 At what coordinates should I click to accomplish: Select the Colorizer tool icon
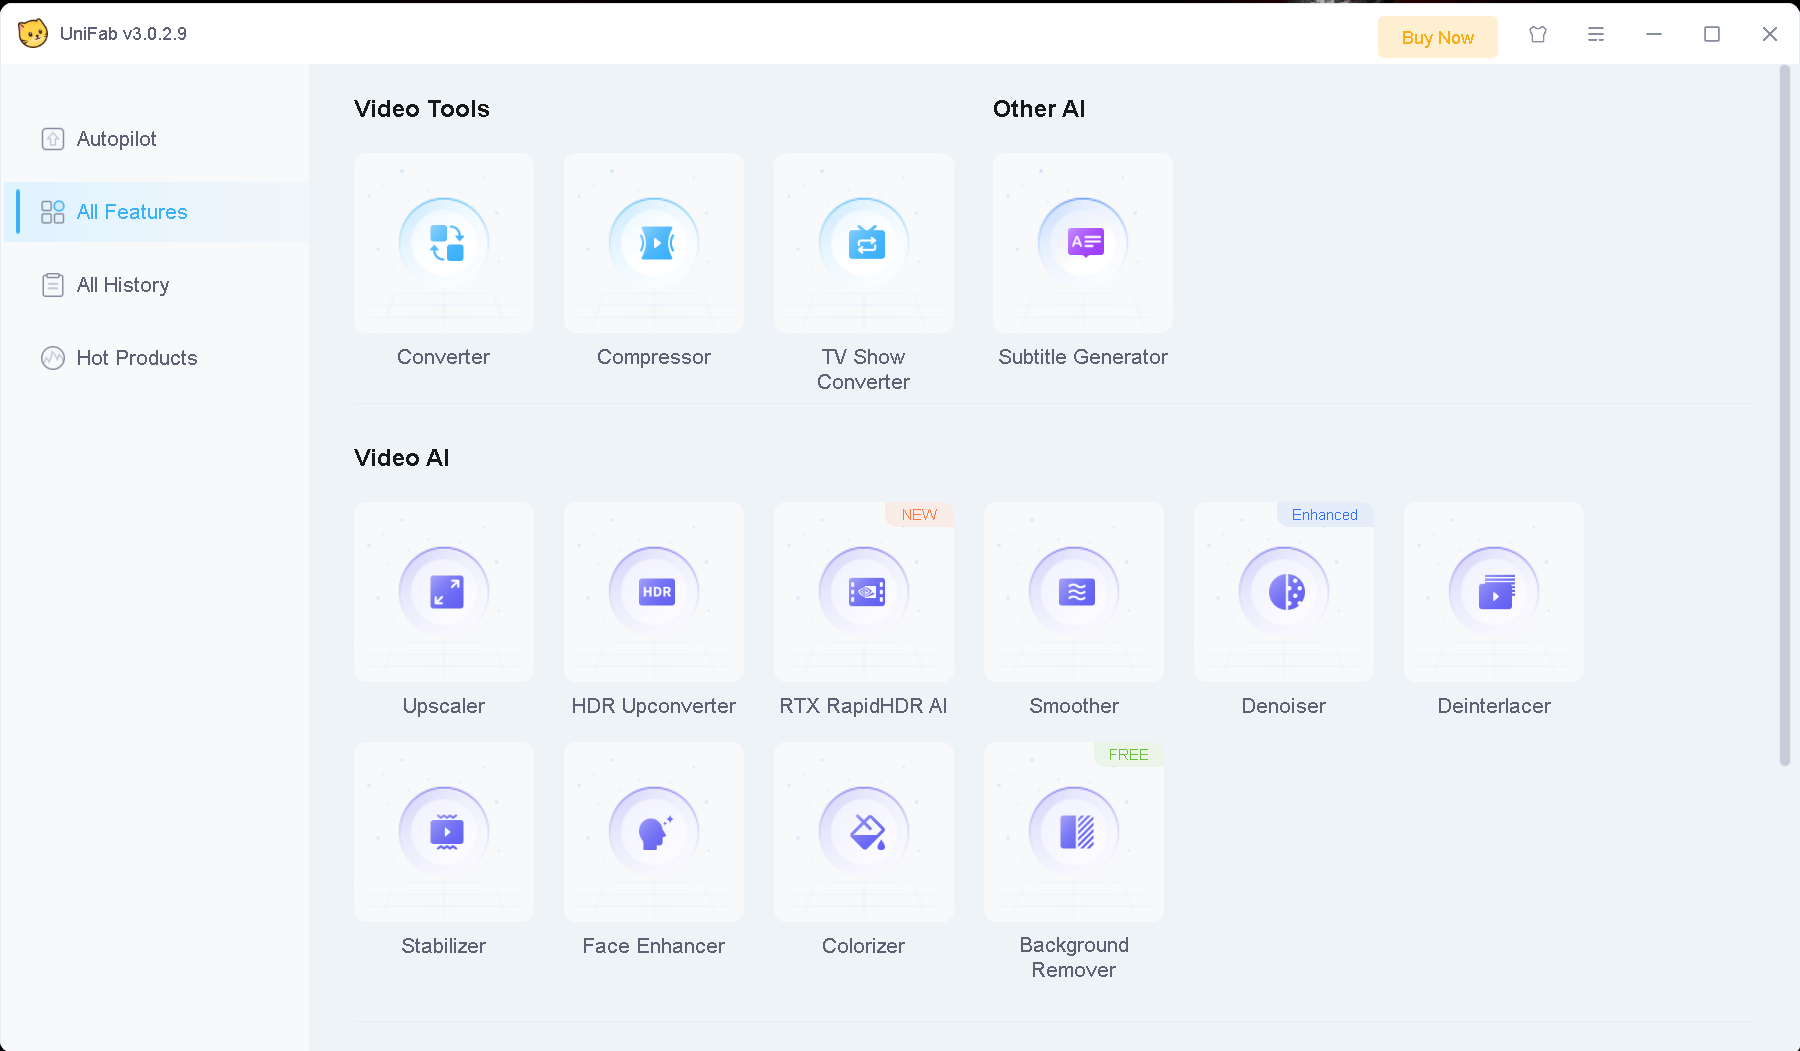pos(864,832)
